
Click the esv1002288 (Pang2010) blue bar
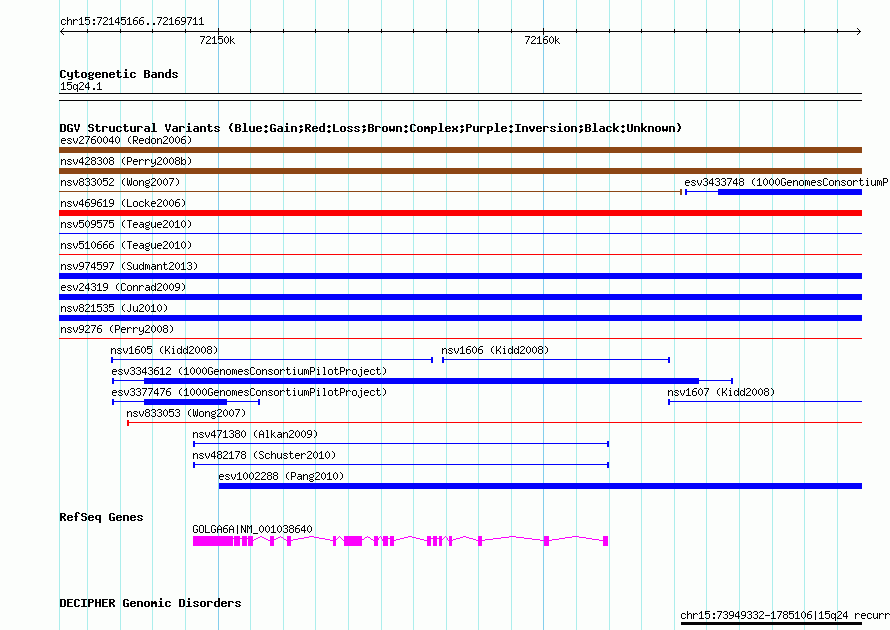(x=540, y=486)
